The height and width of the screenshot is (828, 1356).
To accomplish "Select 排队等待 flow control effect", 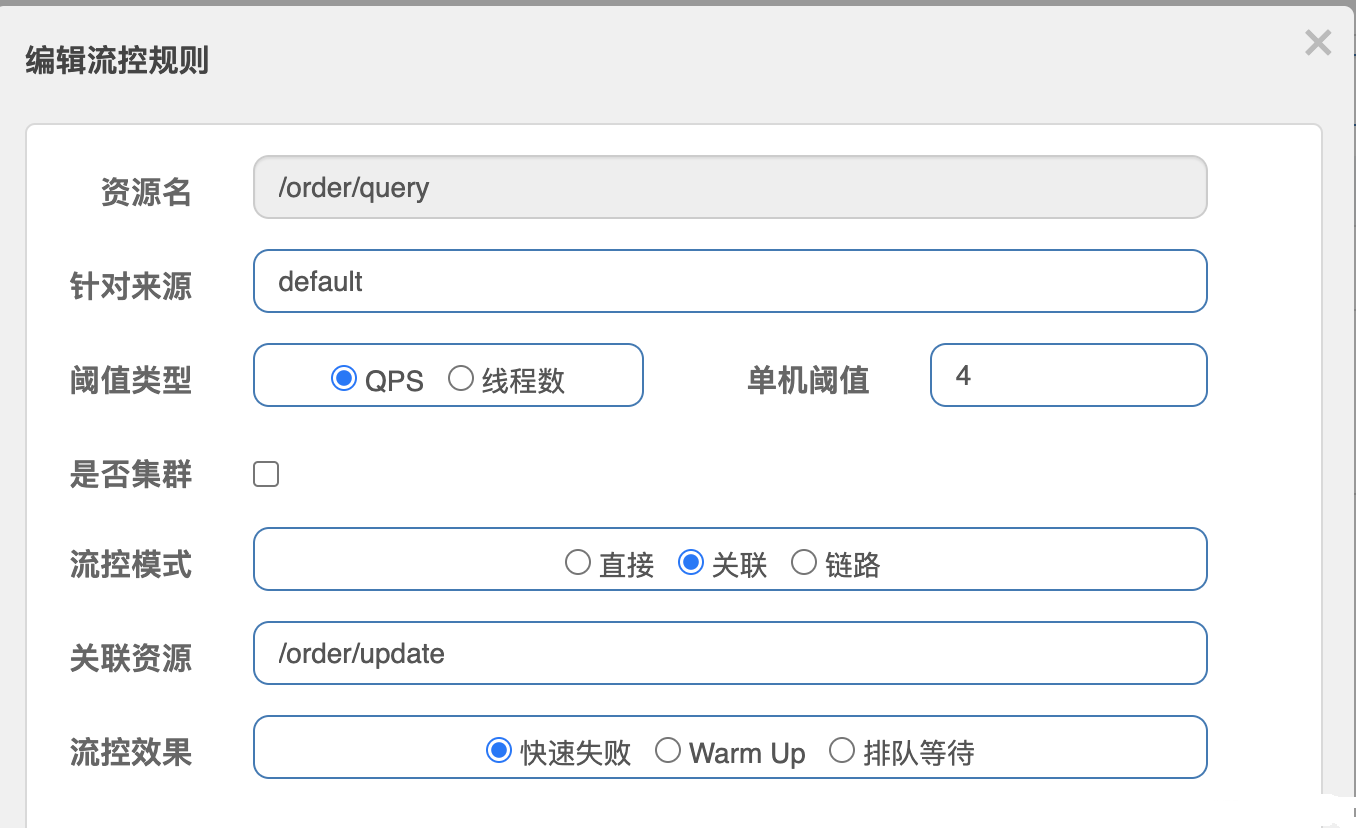I will [842, 750].
